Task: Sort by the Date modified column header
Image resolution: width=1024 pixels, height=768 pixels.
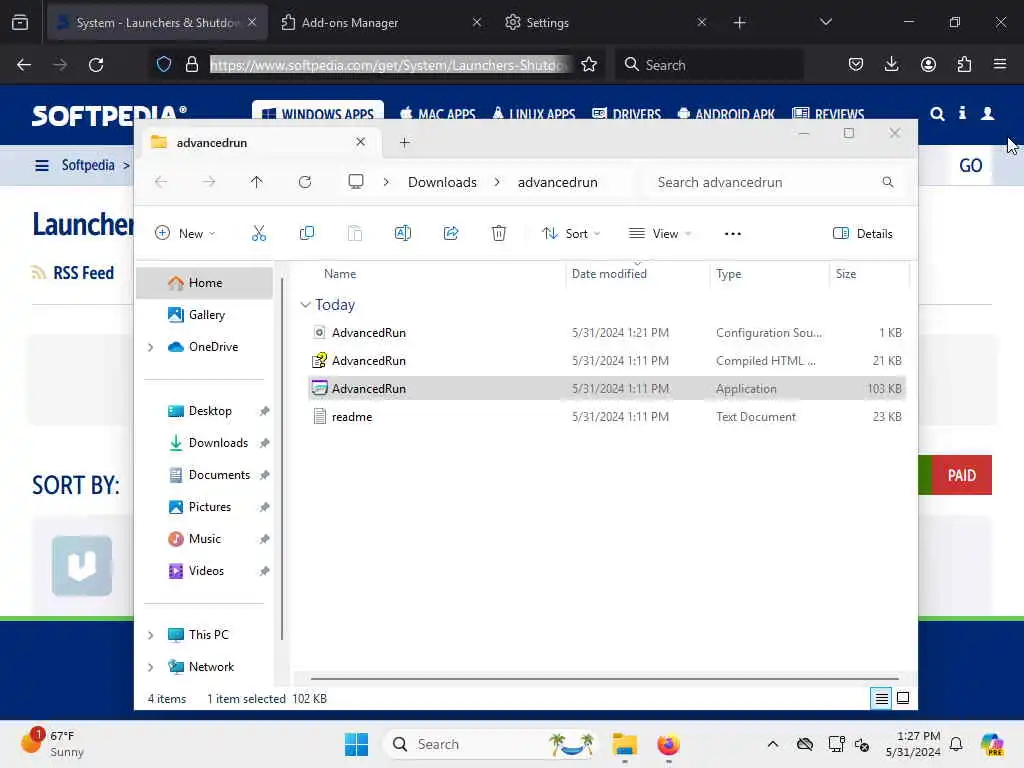Action: tap(637, 274)
